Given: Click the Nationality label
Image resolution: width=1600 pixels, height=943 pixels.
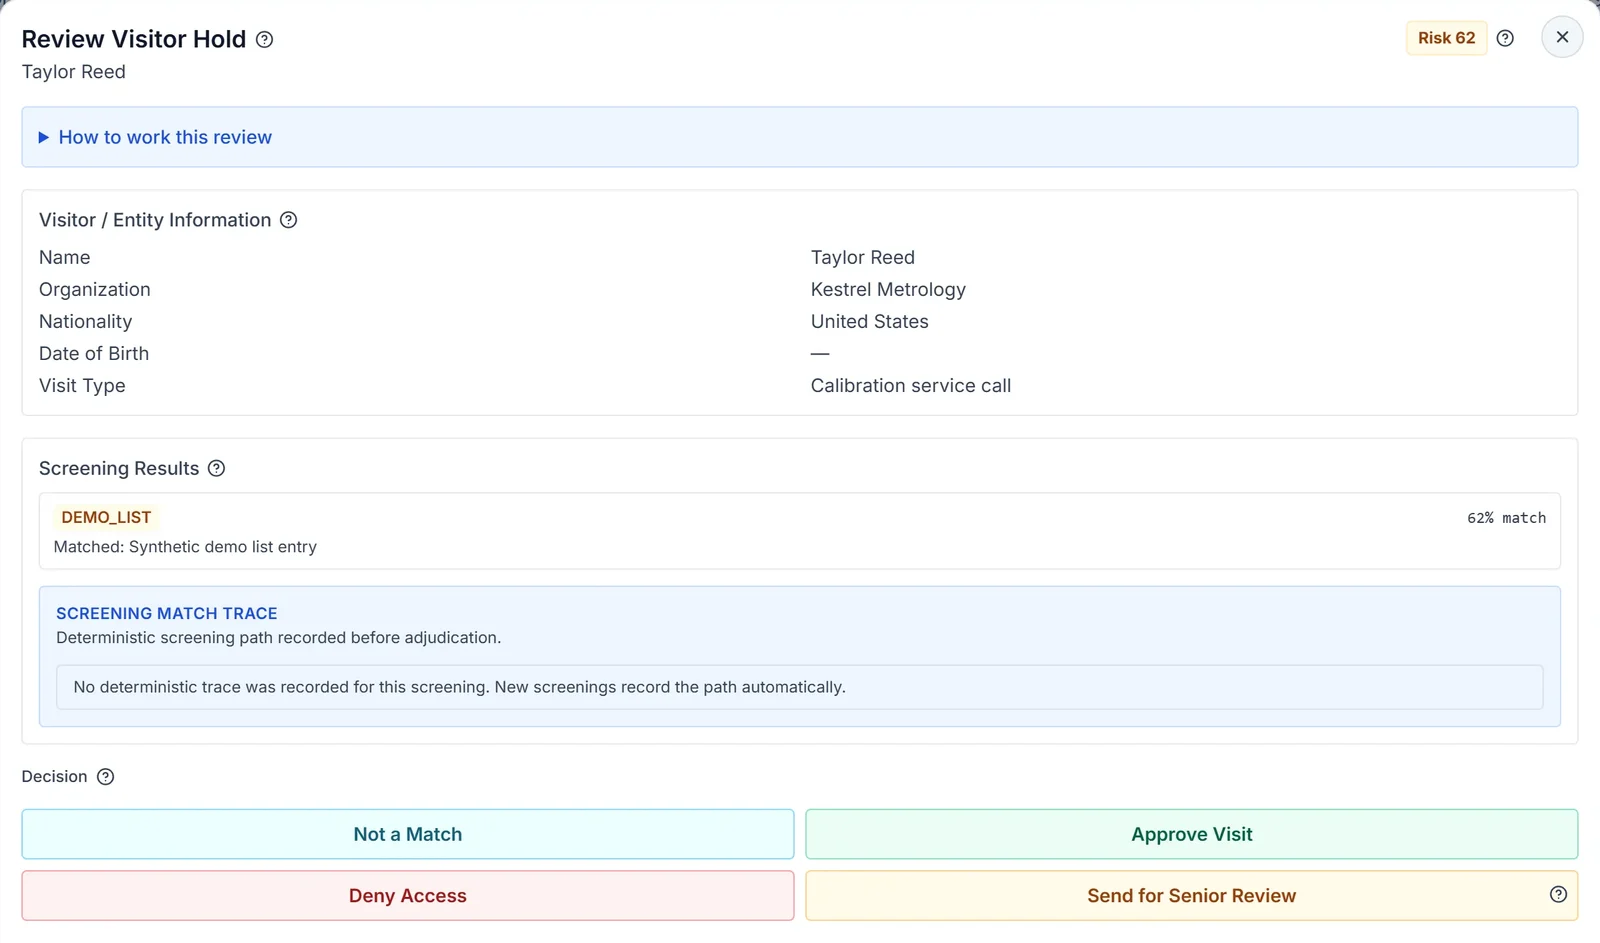Looking at the screenshot, I should [x=85, y=321].
